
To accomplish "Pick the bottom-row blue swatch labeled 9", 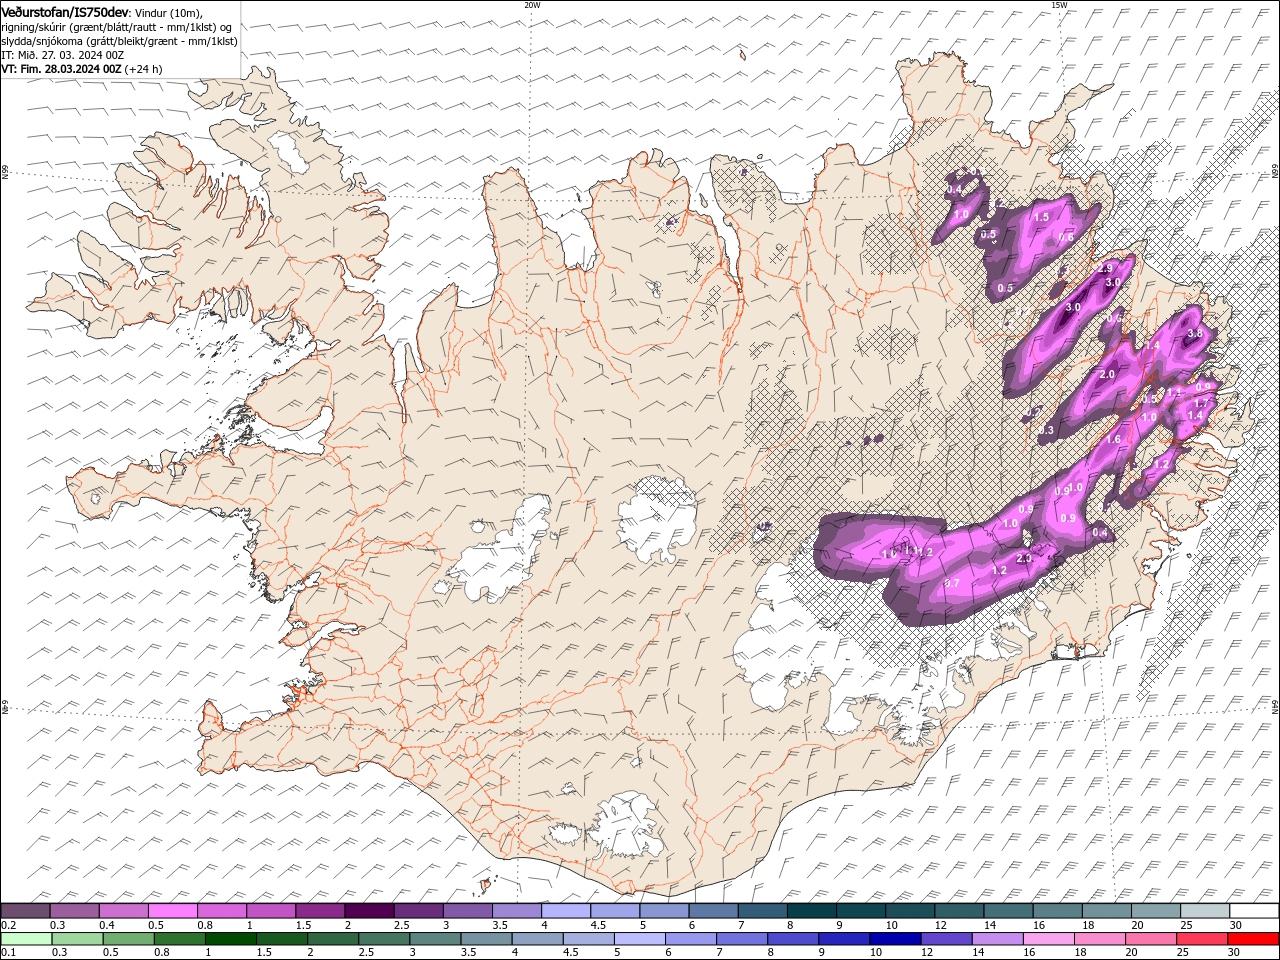I will click(845, 939).
